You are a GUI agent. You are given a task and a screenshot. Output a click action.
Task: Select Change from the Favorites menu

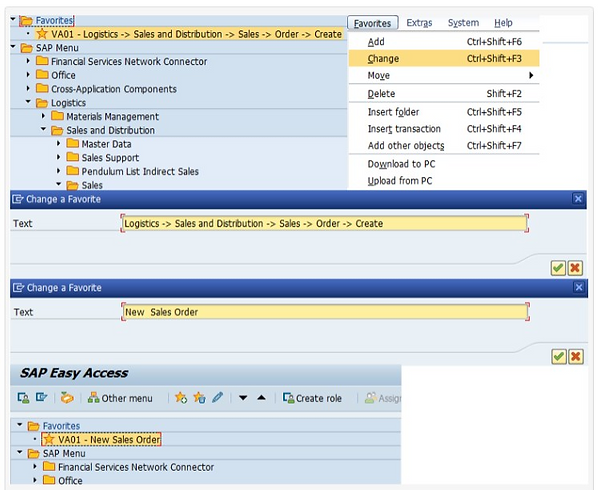point(444,59)
